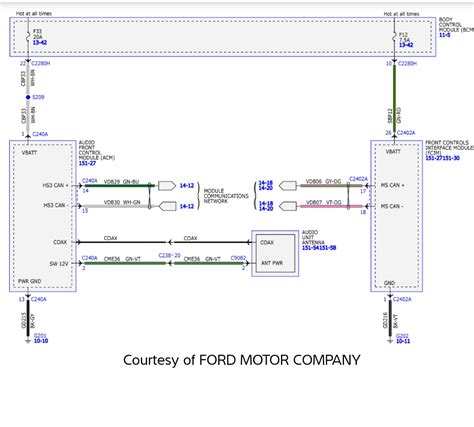Click the F33 fuse symbol
The width and height of the screenshot is (474, 427).
coord(28,36)
